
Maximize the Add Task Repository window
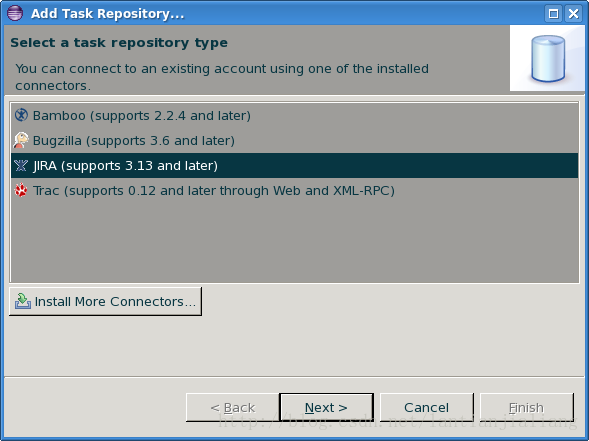tap(553, 14)
